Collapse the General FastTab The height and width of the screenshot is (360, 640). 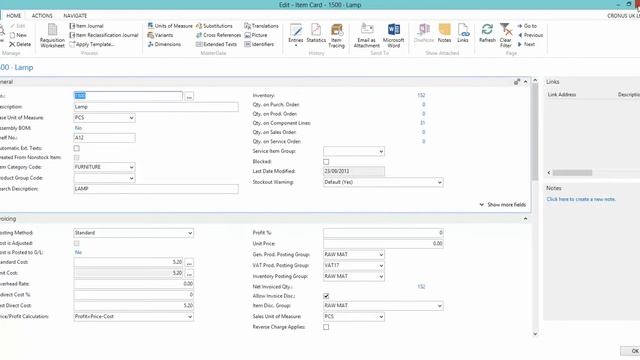coord(525,82)
